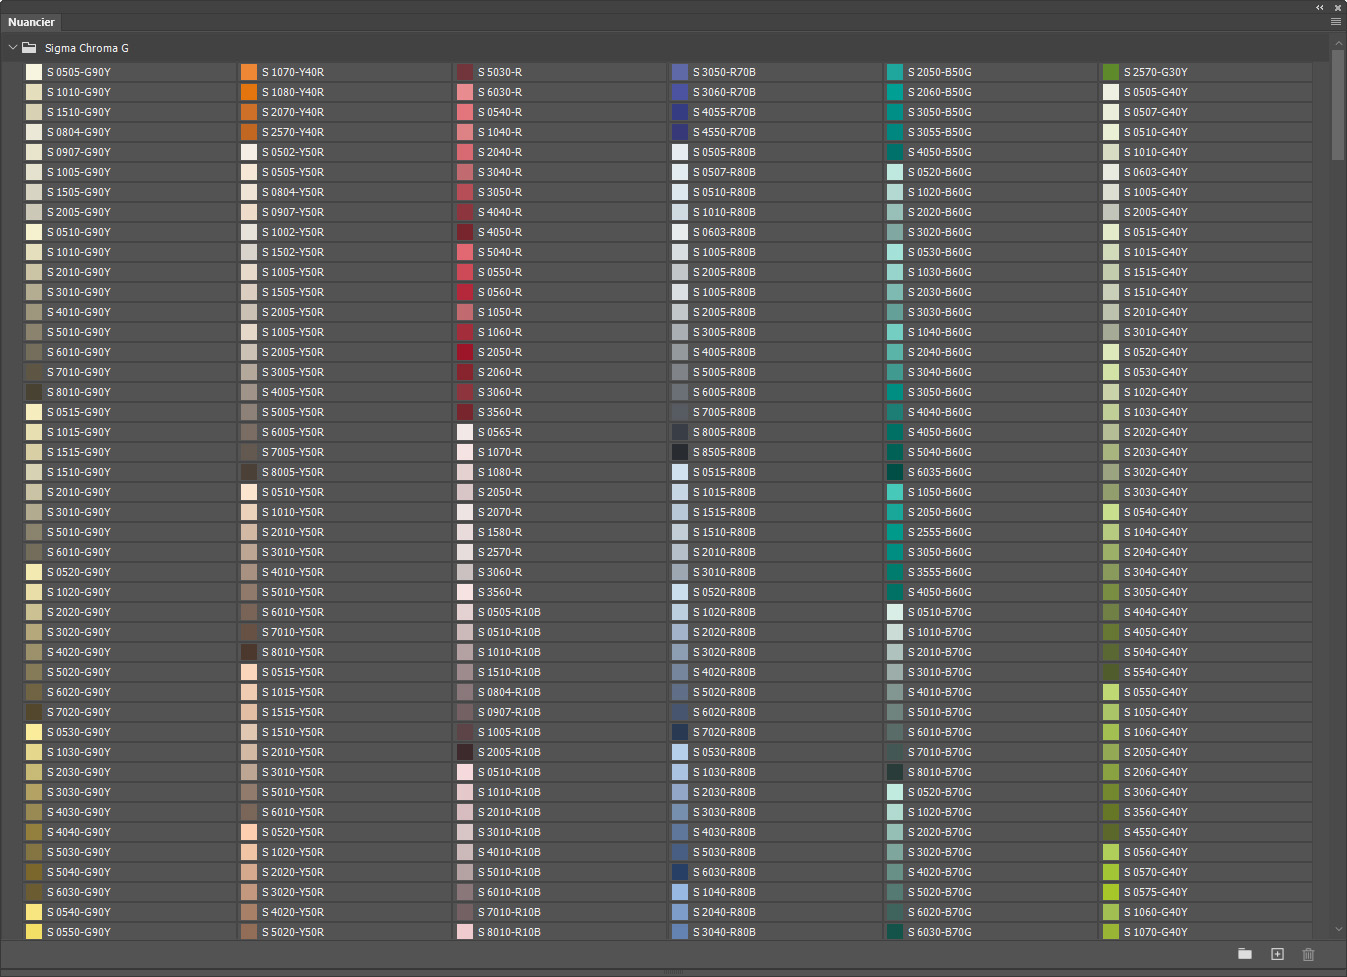Click the Sigma Chroma G folder icon

pos(29,48)
